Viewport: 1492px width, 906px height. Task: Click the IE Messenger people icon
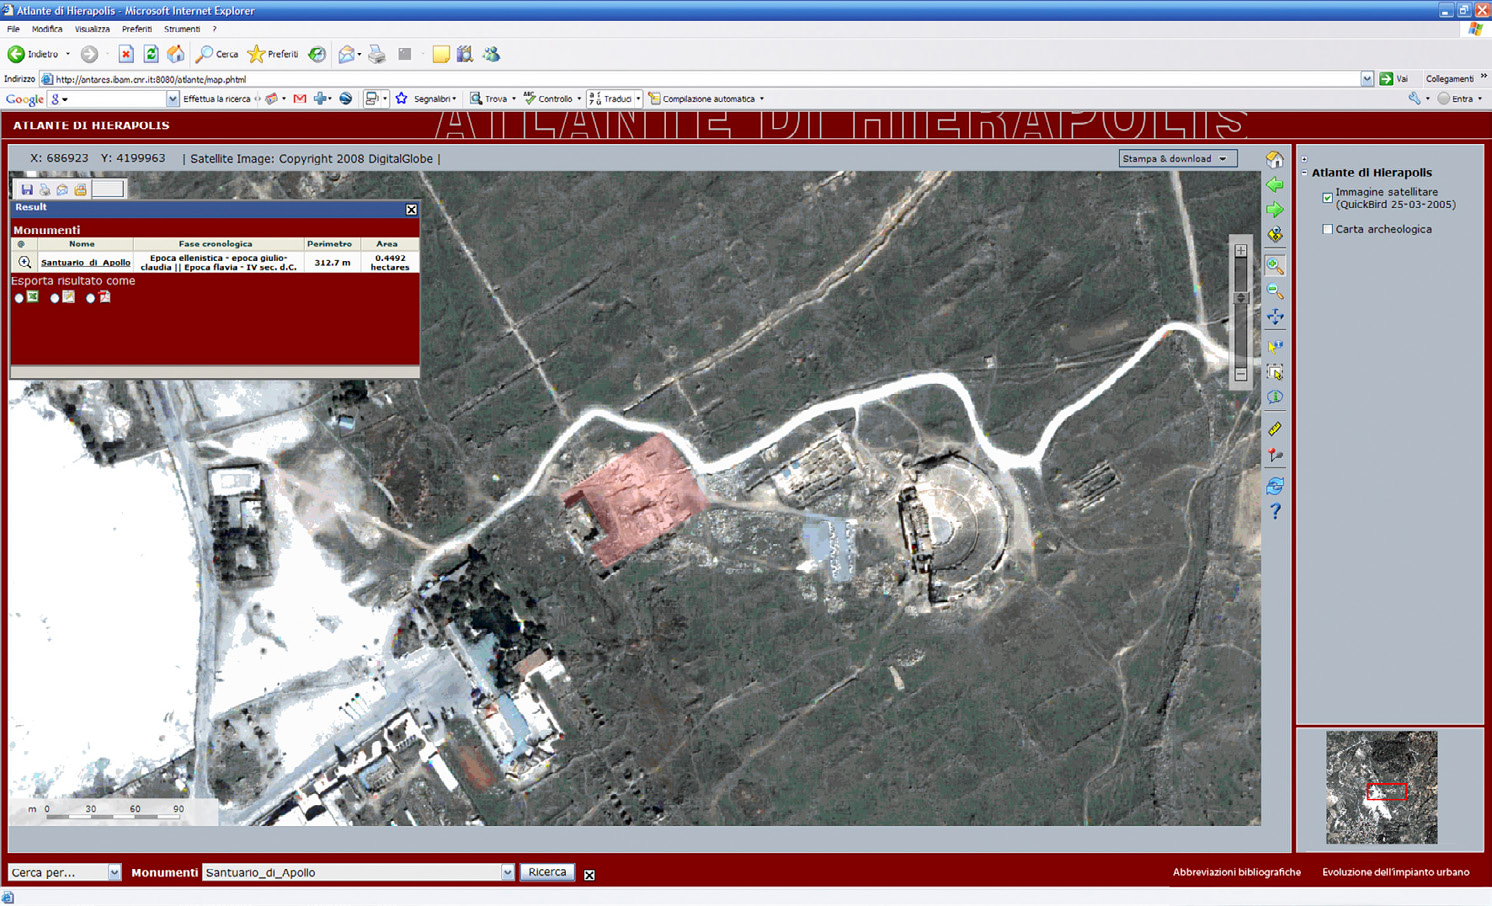(x=491, y=54)
